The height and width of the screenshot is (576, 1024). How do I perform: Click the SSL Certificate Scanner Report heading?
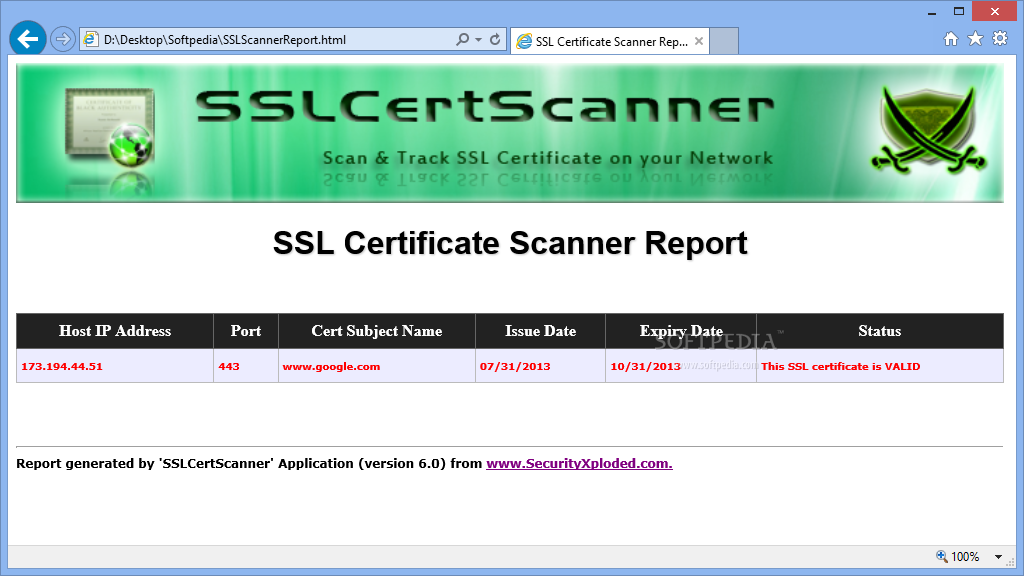point(510,243)
